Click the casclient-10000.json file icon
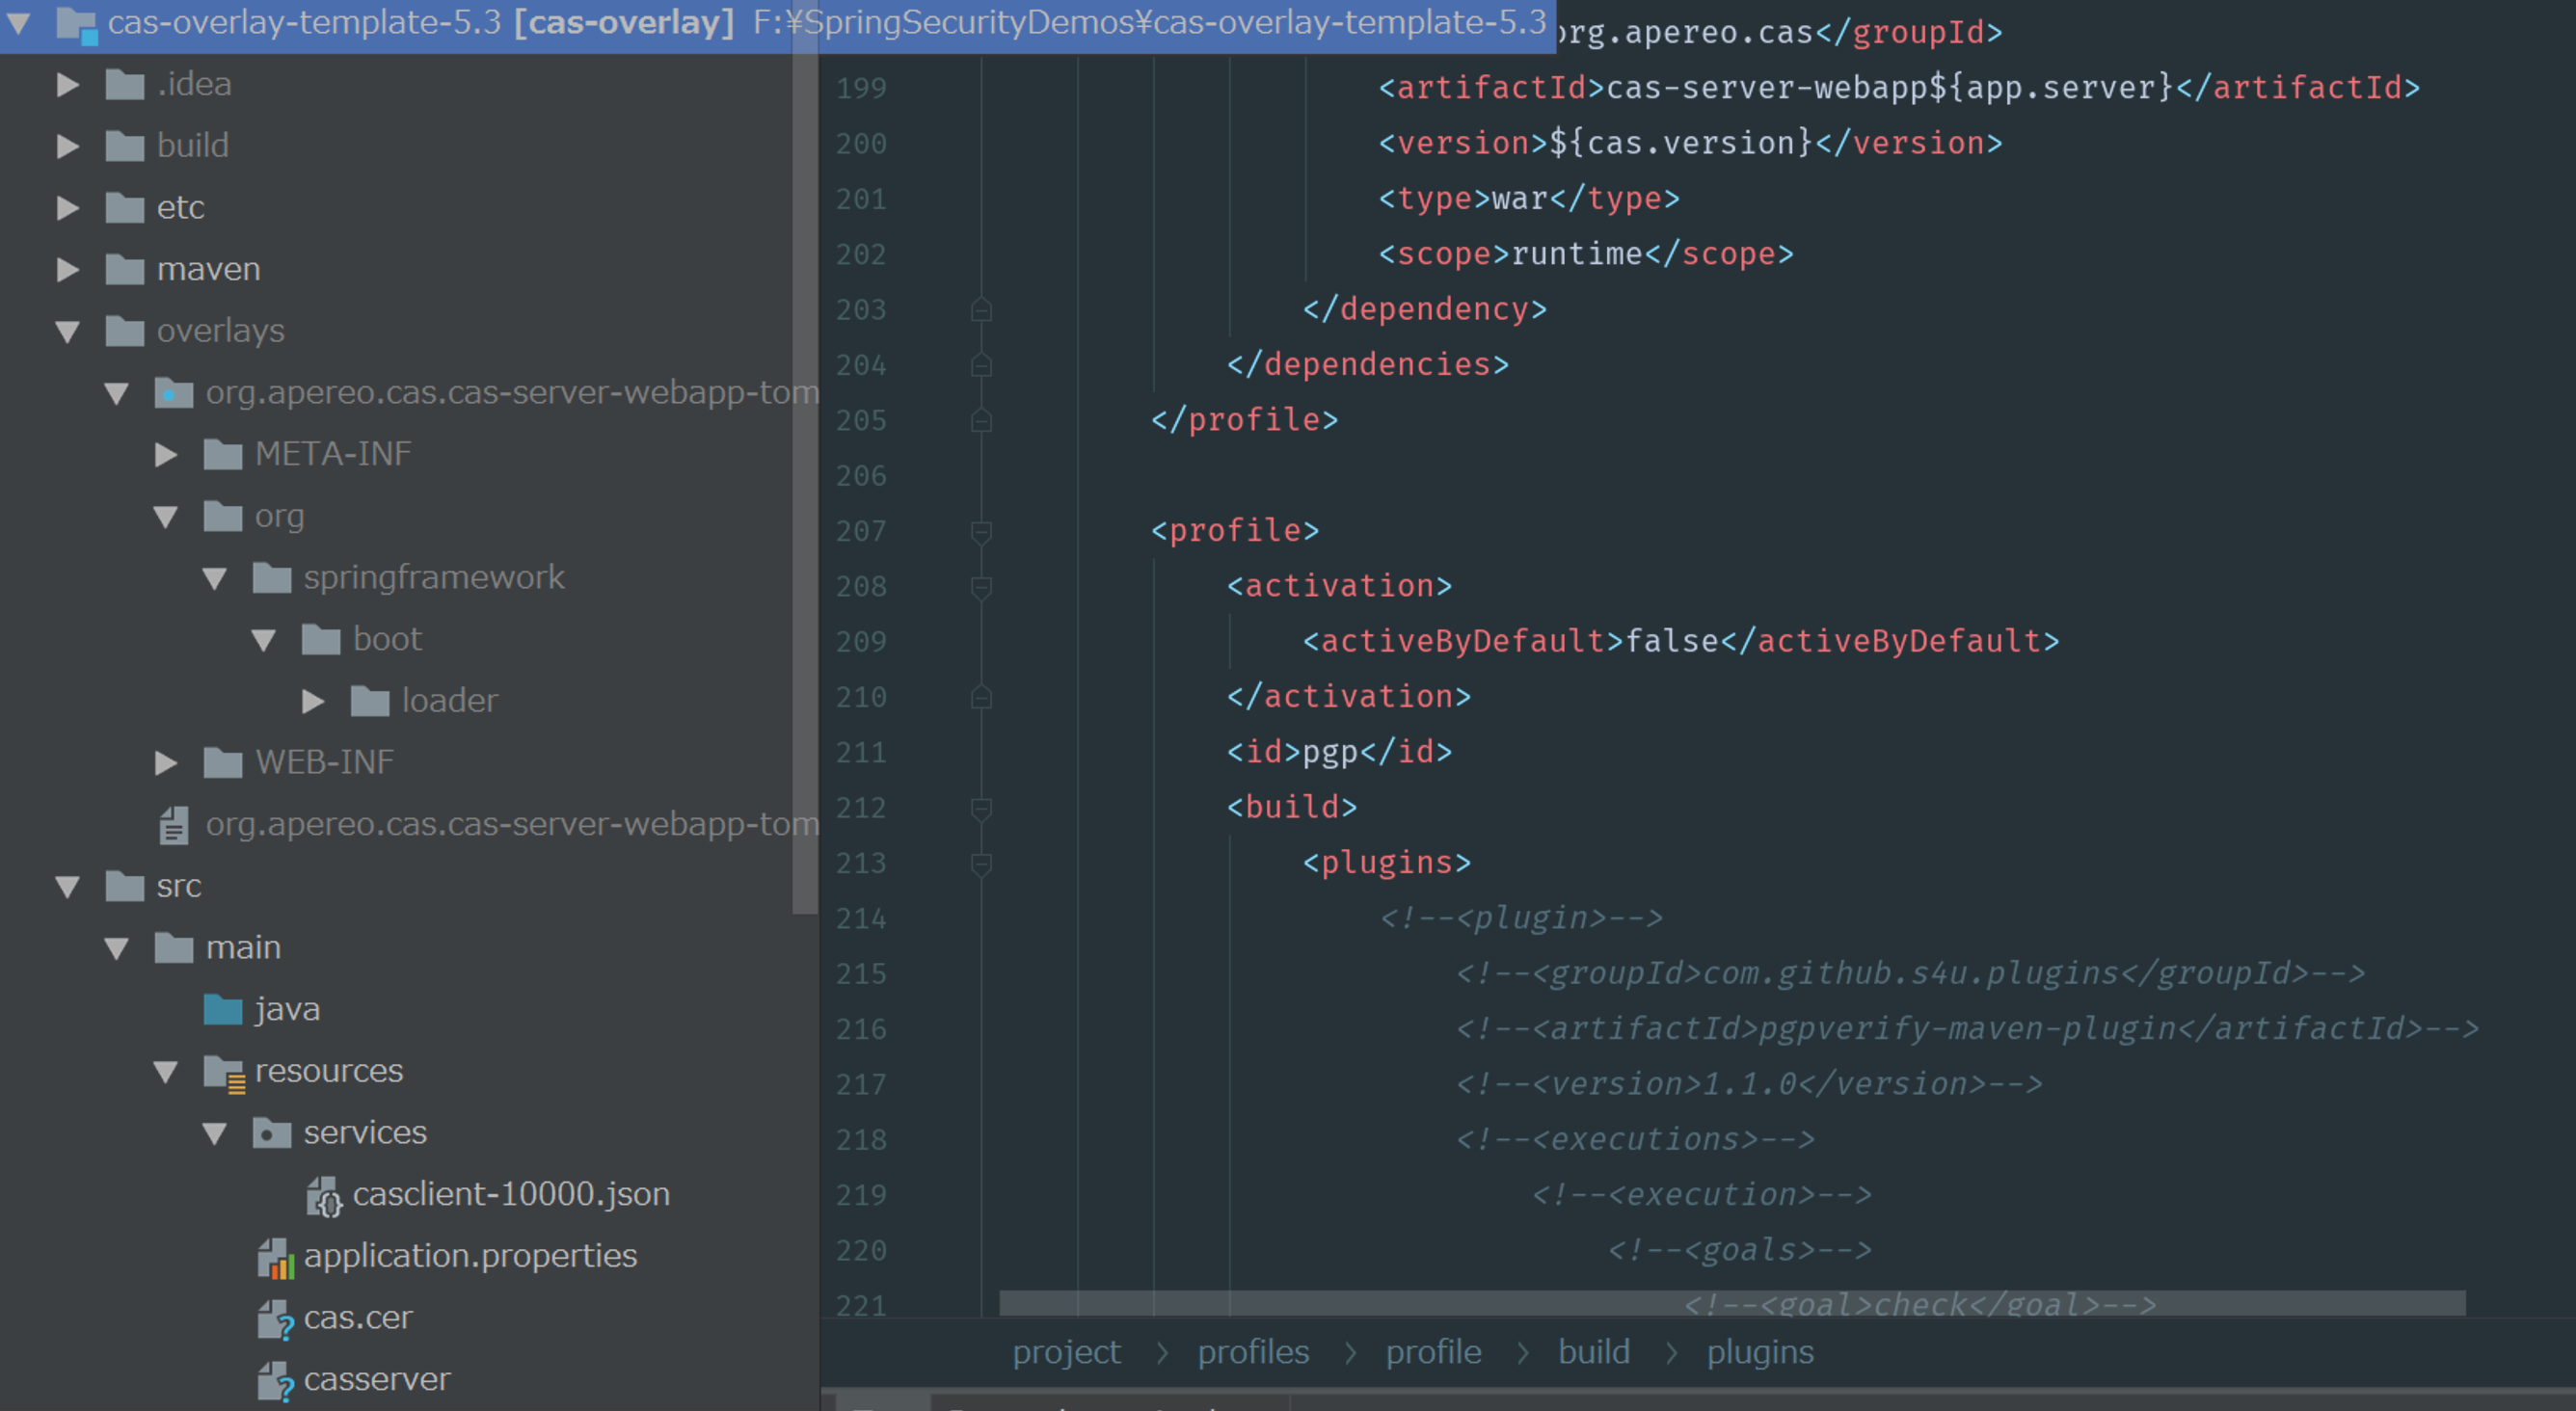This screenshot has height=1411, width=2576. (x=323, y=1196)
